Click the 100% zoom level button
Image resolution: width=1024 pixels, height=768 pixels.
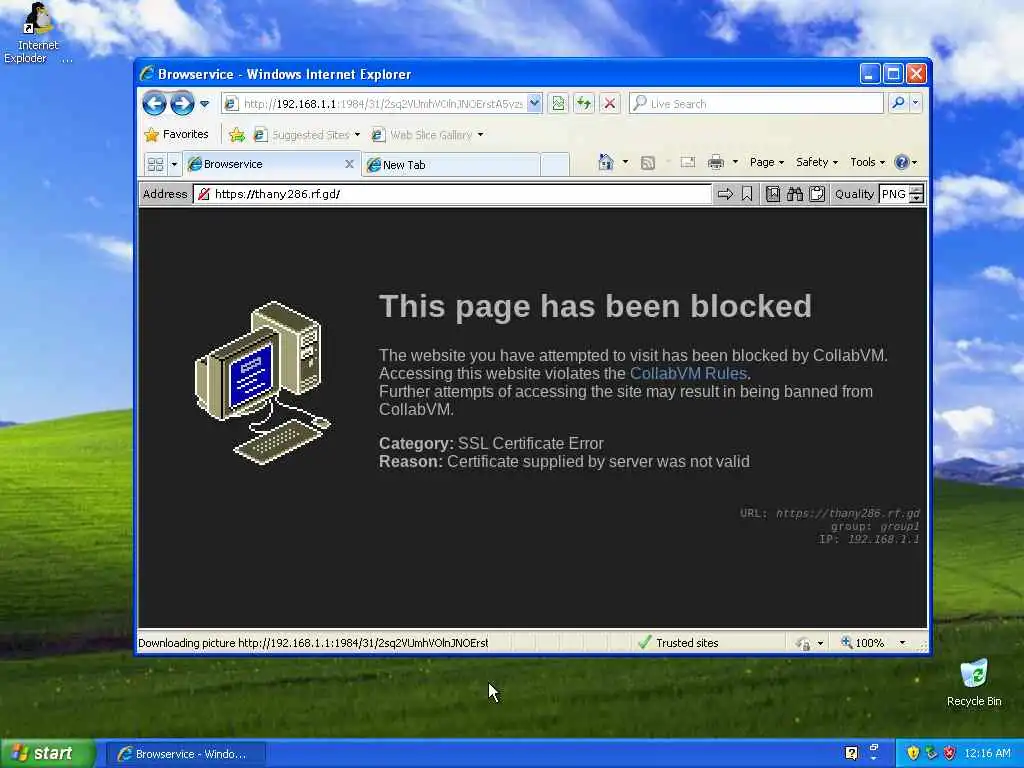click(863, 643)
